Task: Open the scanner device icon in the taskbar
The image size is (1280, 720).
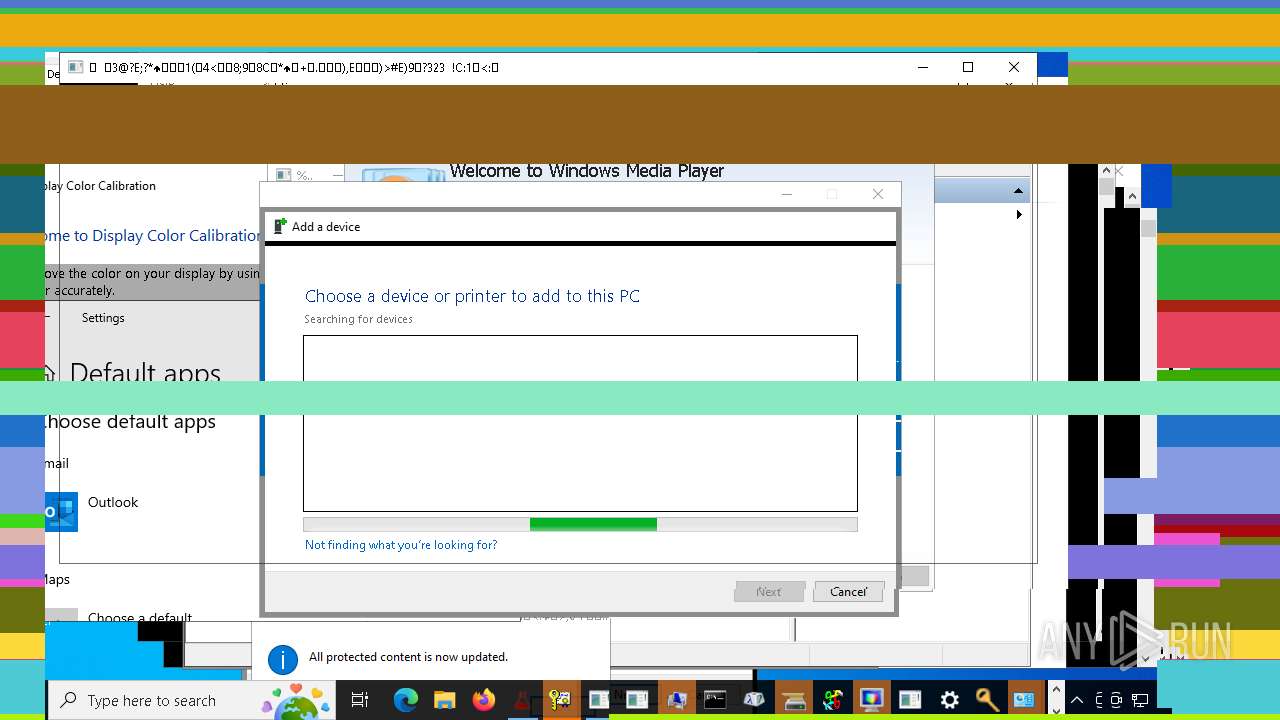Action: click(794, 700)
